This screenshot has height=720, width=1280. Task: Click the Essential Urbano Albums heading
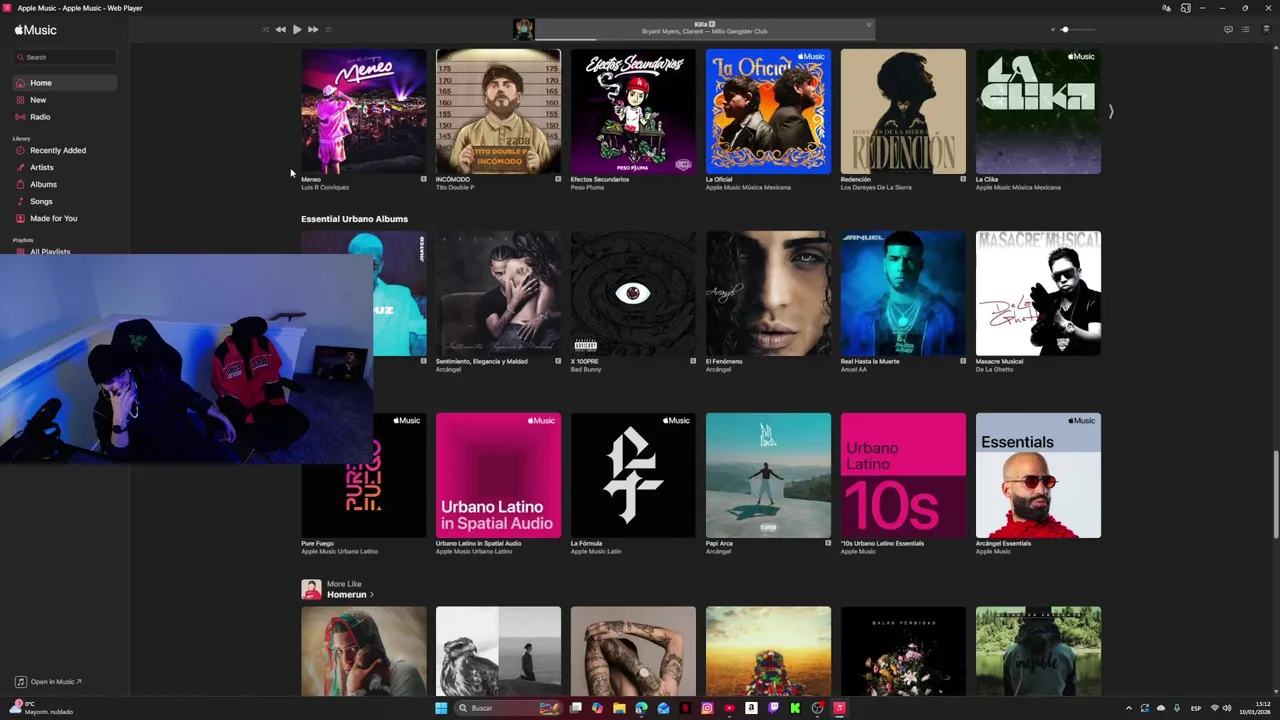coord(354,219)
